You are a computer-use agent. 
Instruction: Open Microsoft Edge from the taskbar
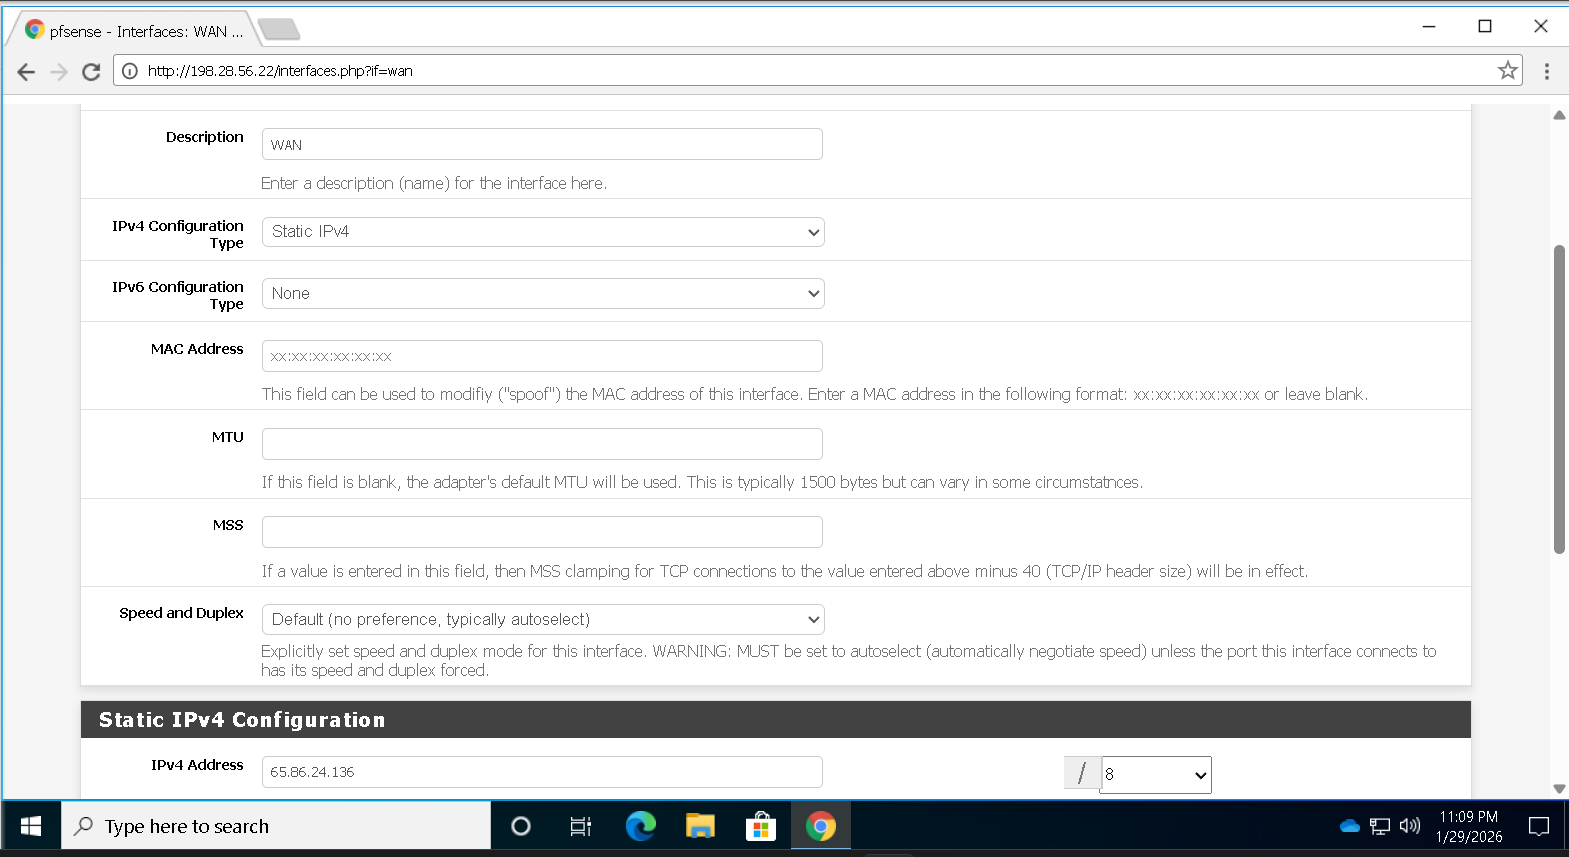(x=640, y=826)
